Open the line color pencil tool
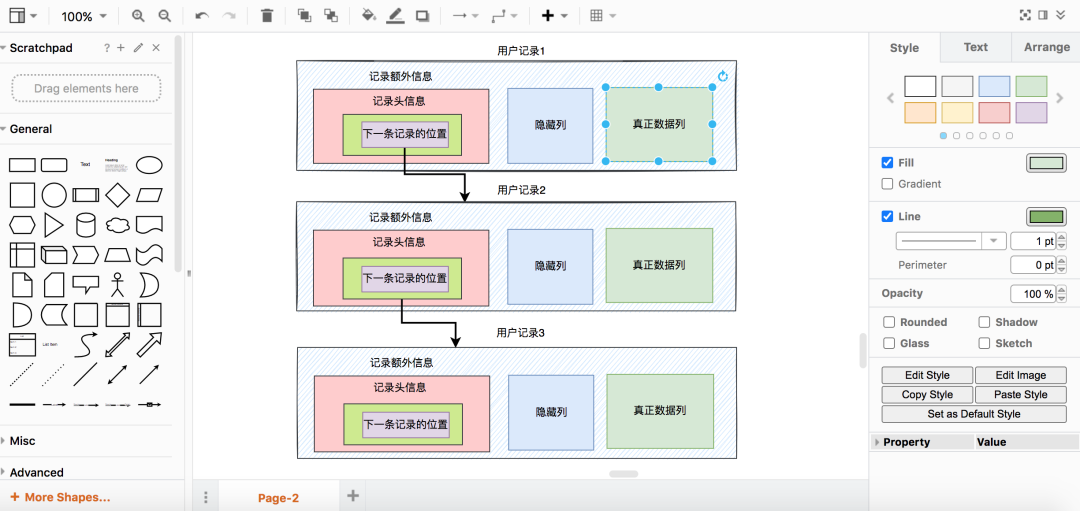 (395, 16)
